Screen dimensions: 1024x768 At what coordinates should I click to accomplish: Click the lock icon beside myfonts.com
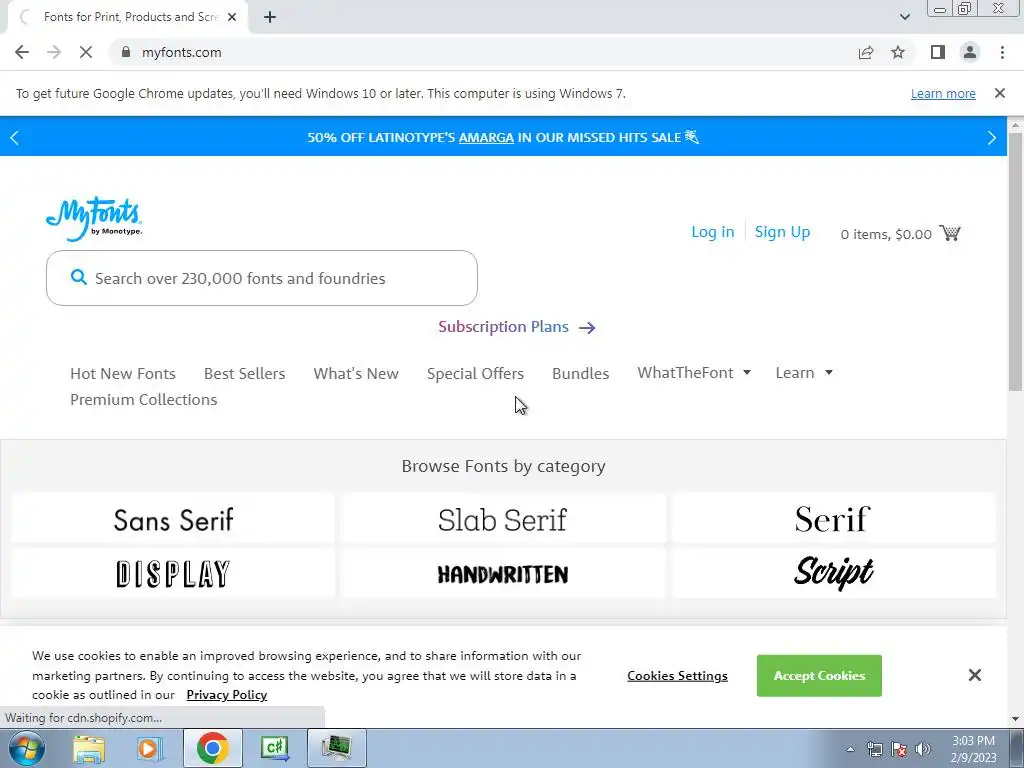coord(126,52)
